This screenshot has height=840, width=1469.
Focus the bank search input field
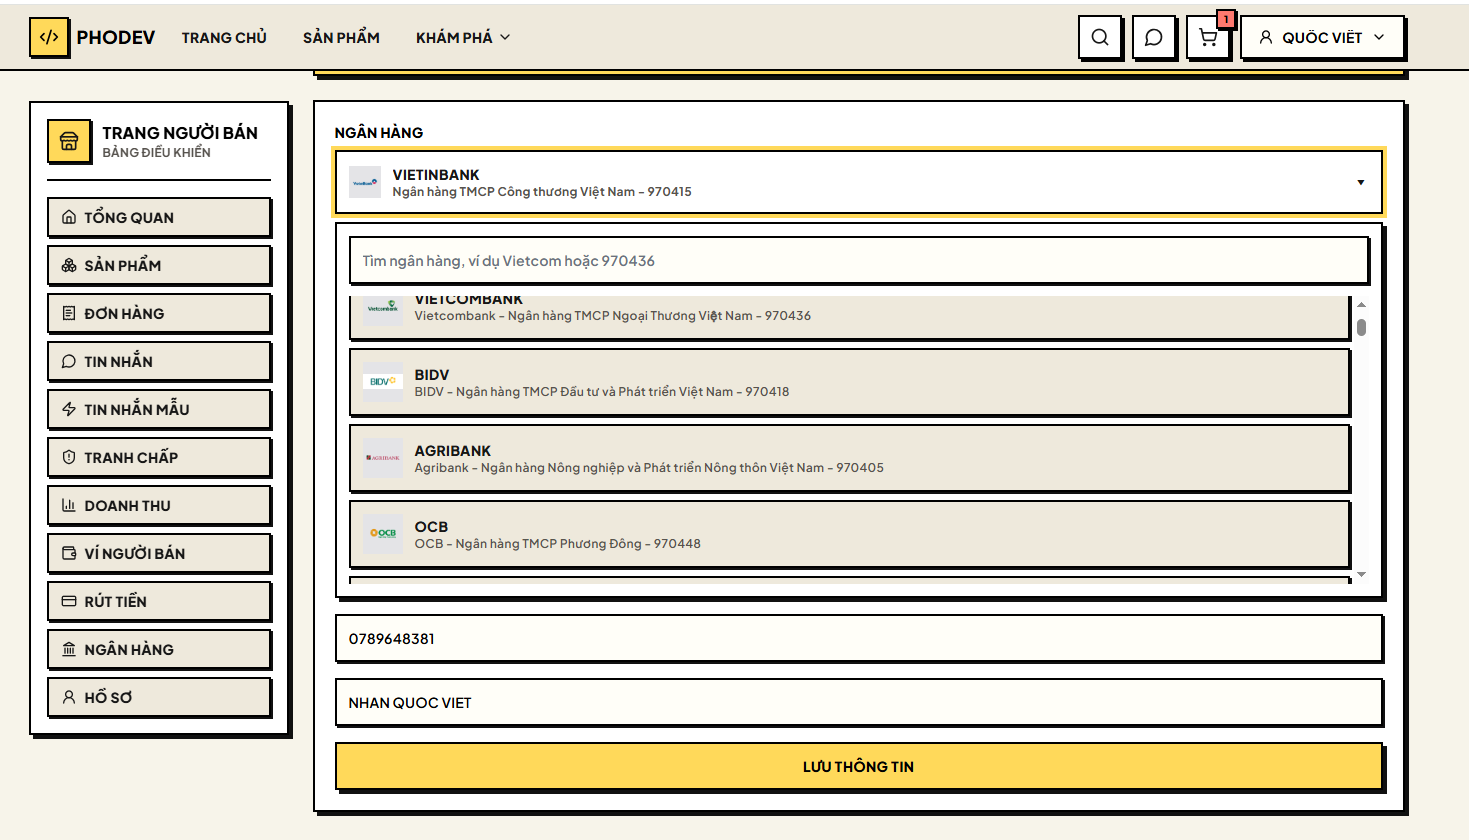tap(859, 261)
